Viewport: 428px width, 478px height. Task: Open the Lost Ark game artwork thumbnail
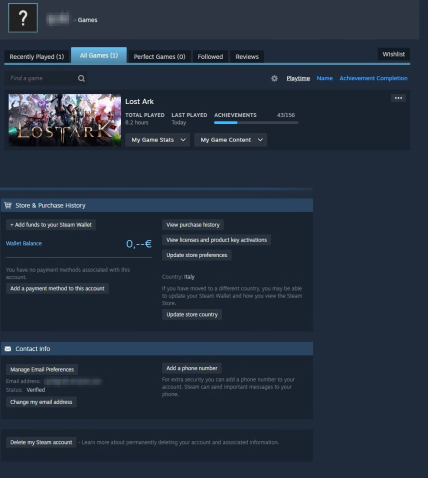[65, 120]
